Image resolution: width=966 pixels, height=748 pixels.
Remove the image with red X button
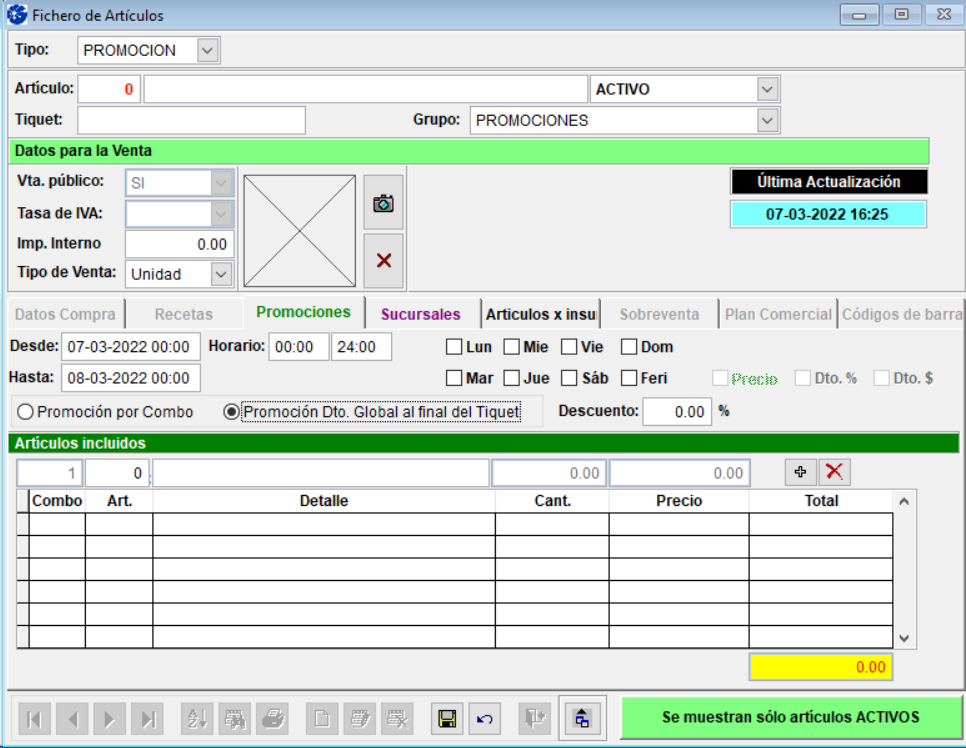(383, 260)
